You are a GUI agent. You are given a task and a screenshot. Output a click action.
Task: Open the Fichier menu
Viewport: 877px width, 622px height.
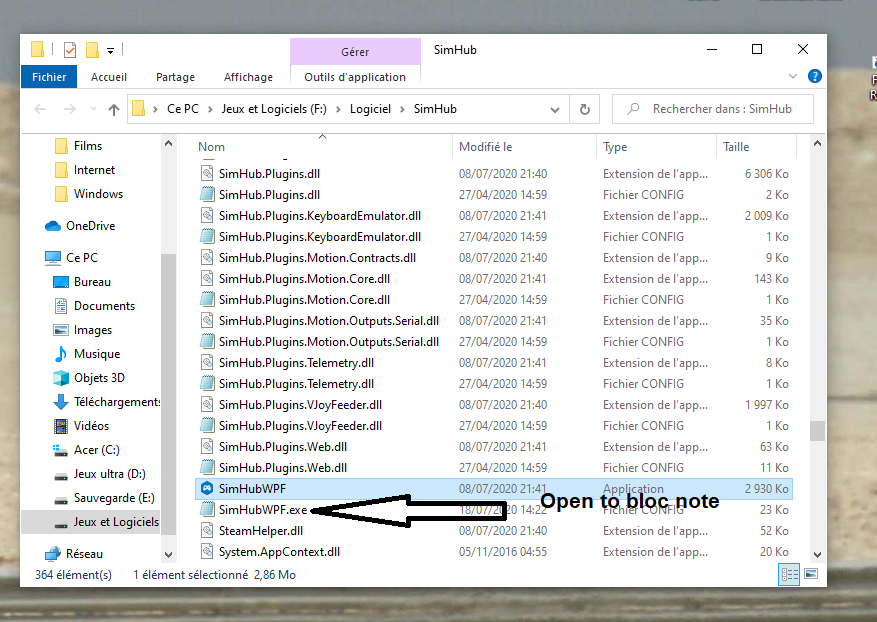pos(49,77)
